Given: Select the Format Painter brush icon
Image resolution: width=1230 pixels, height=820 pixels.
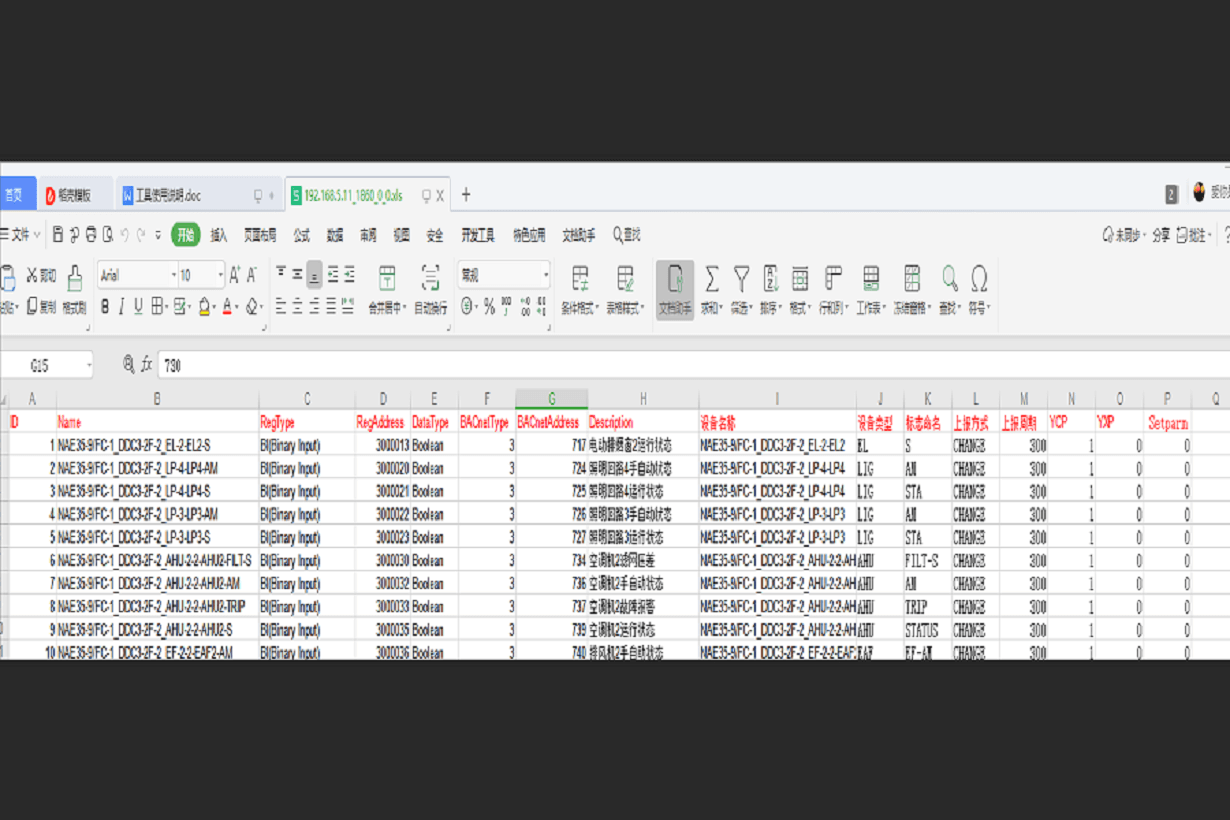Looking at the screenshot, I should [x=75, y=279].
